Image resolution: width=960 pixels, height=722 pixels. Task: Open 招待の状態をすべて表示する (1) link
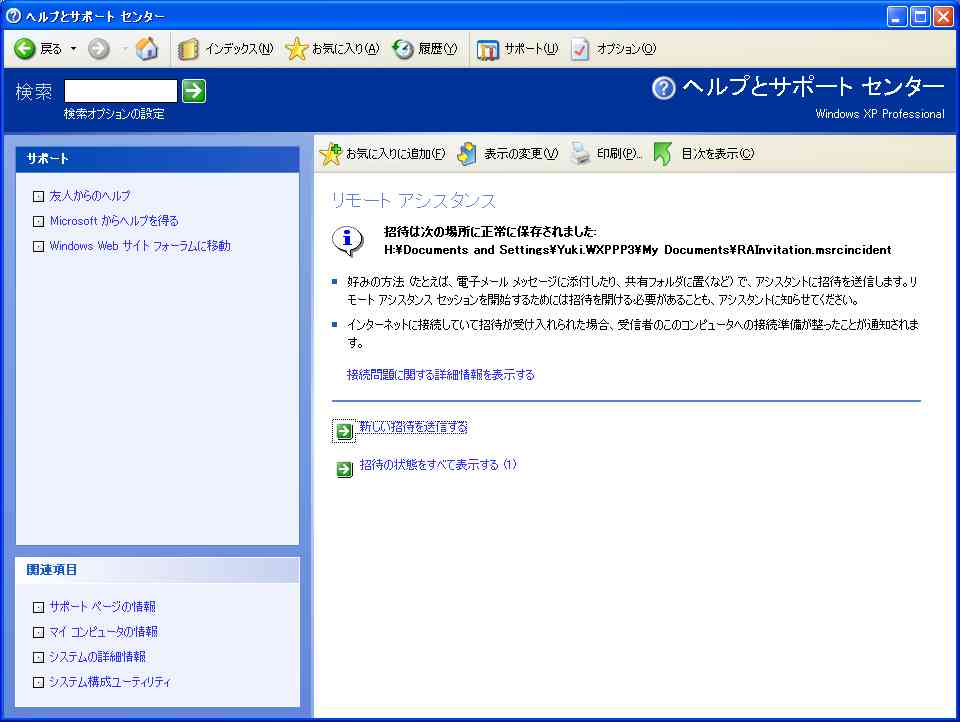pos(438,465)
